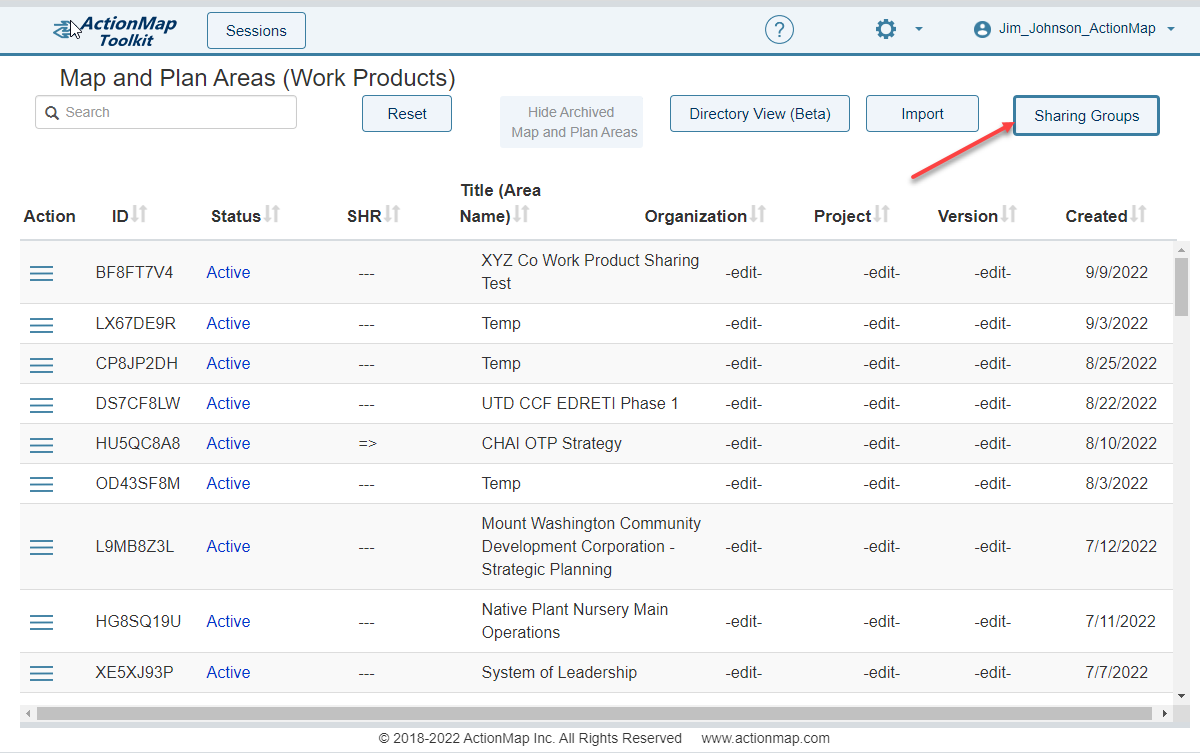Edit Version for HG8SQ19U row

993,622
